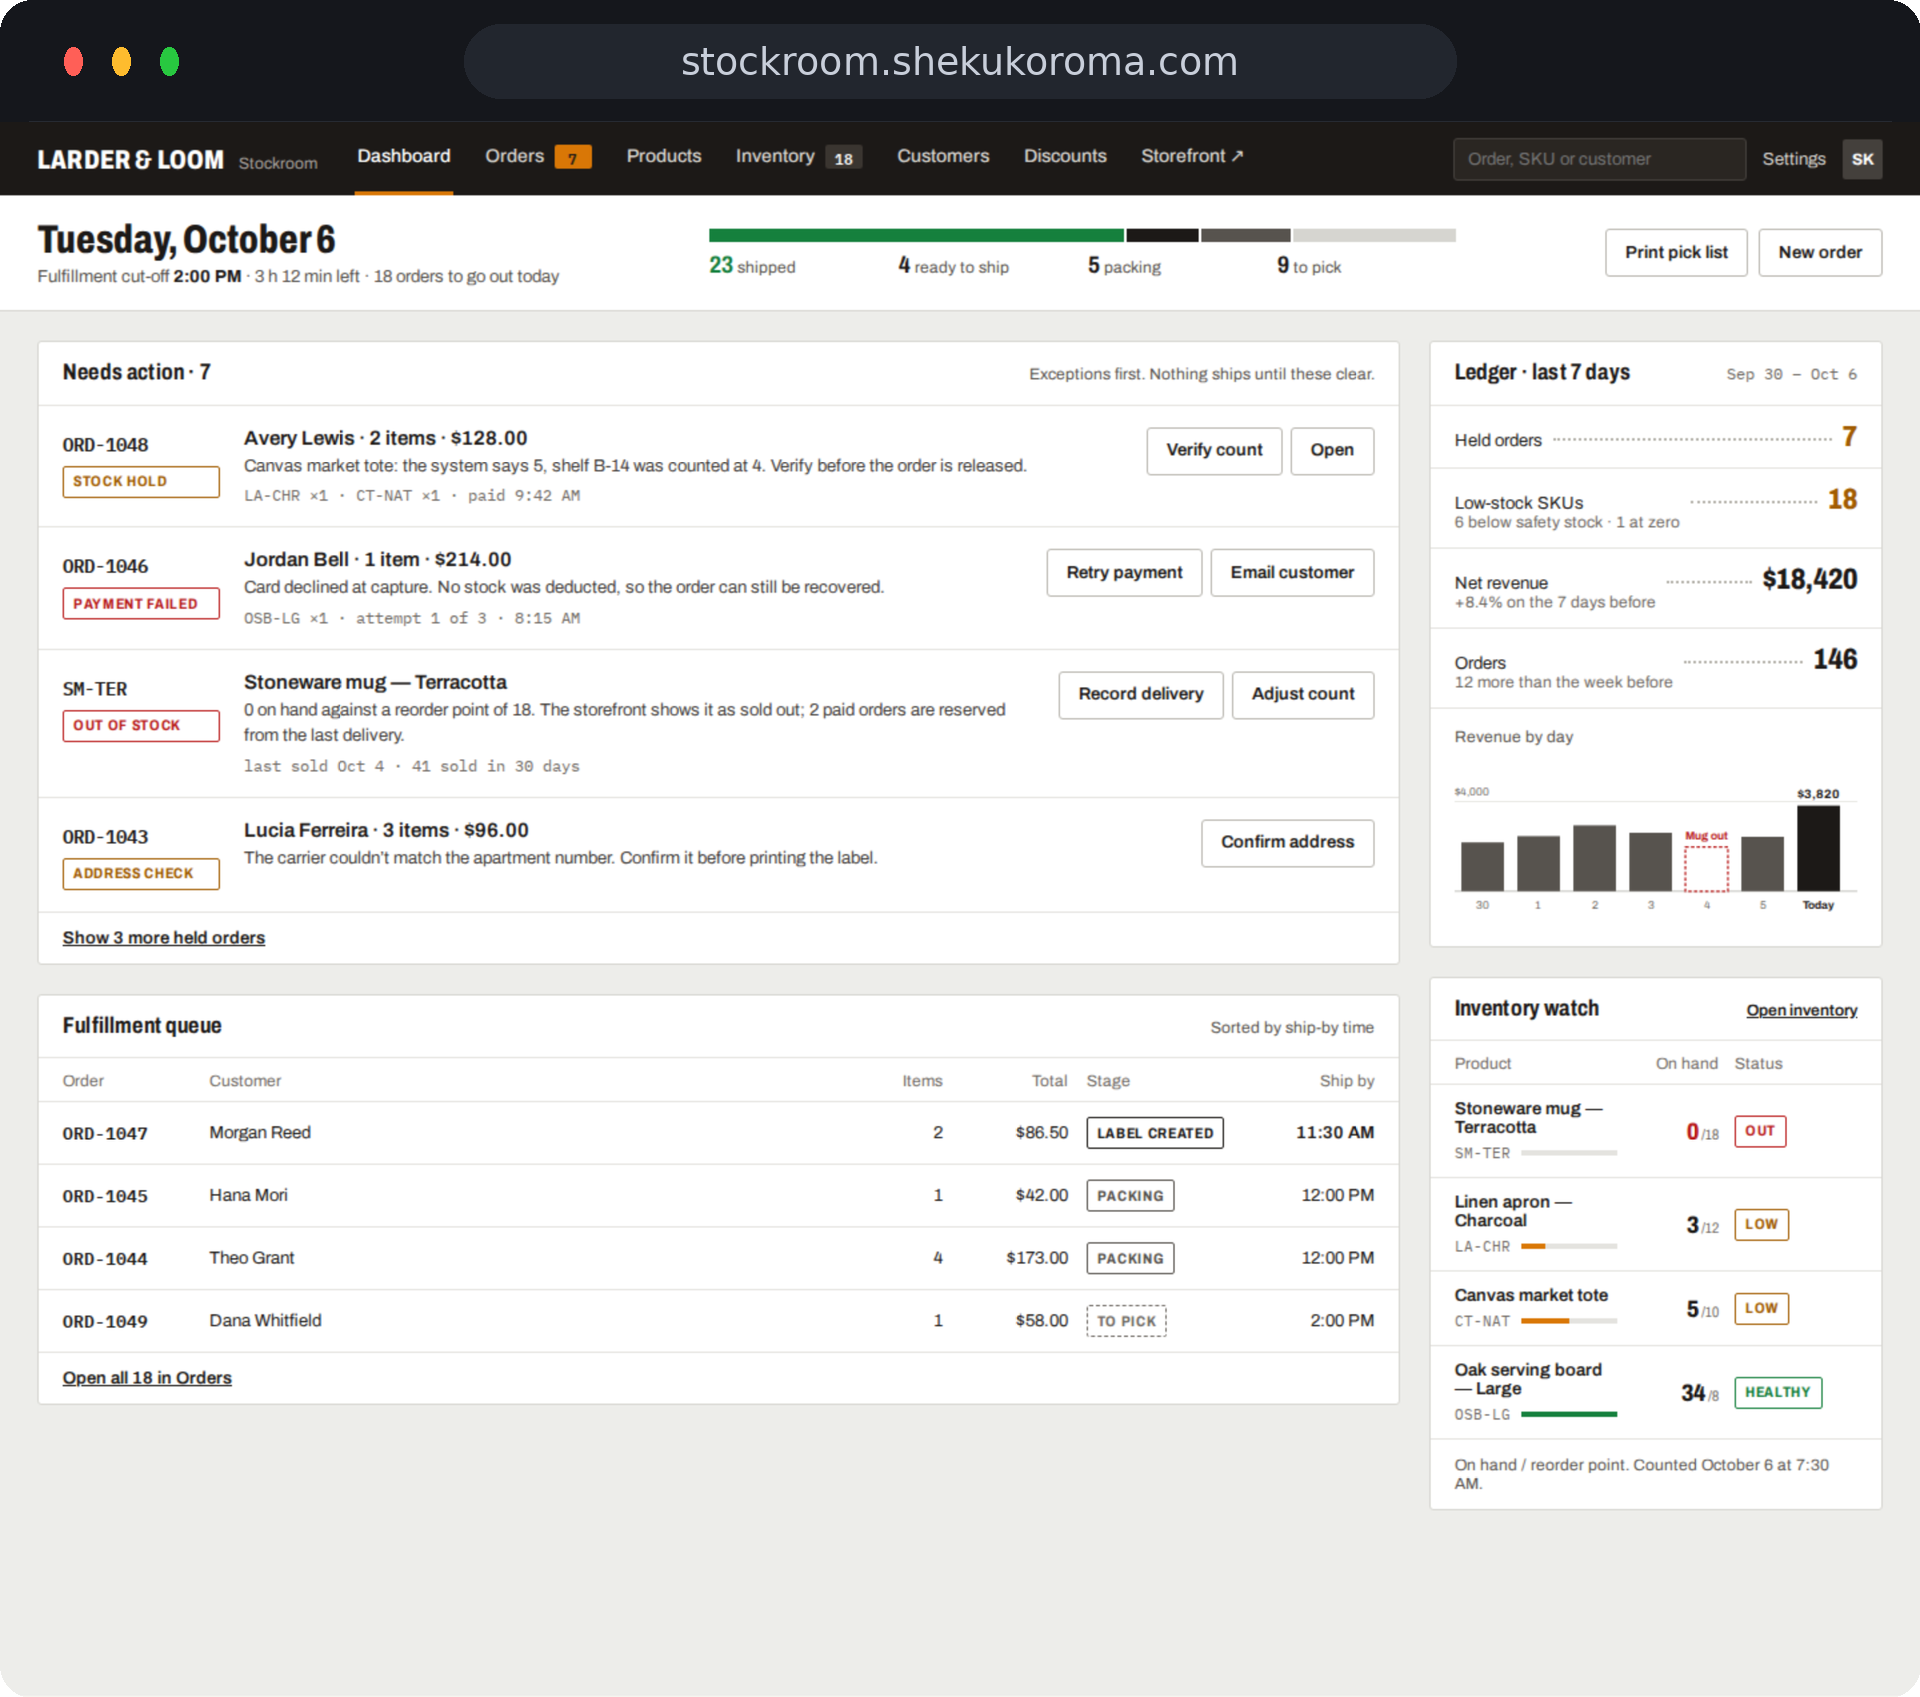Click the order, SKU or customer search field
The image size is (1920, 1697).
[x=1599, y=159]
